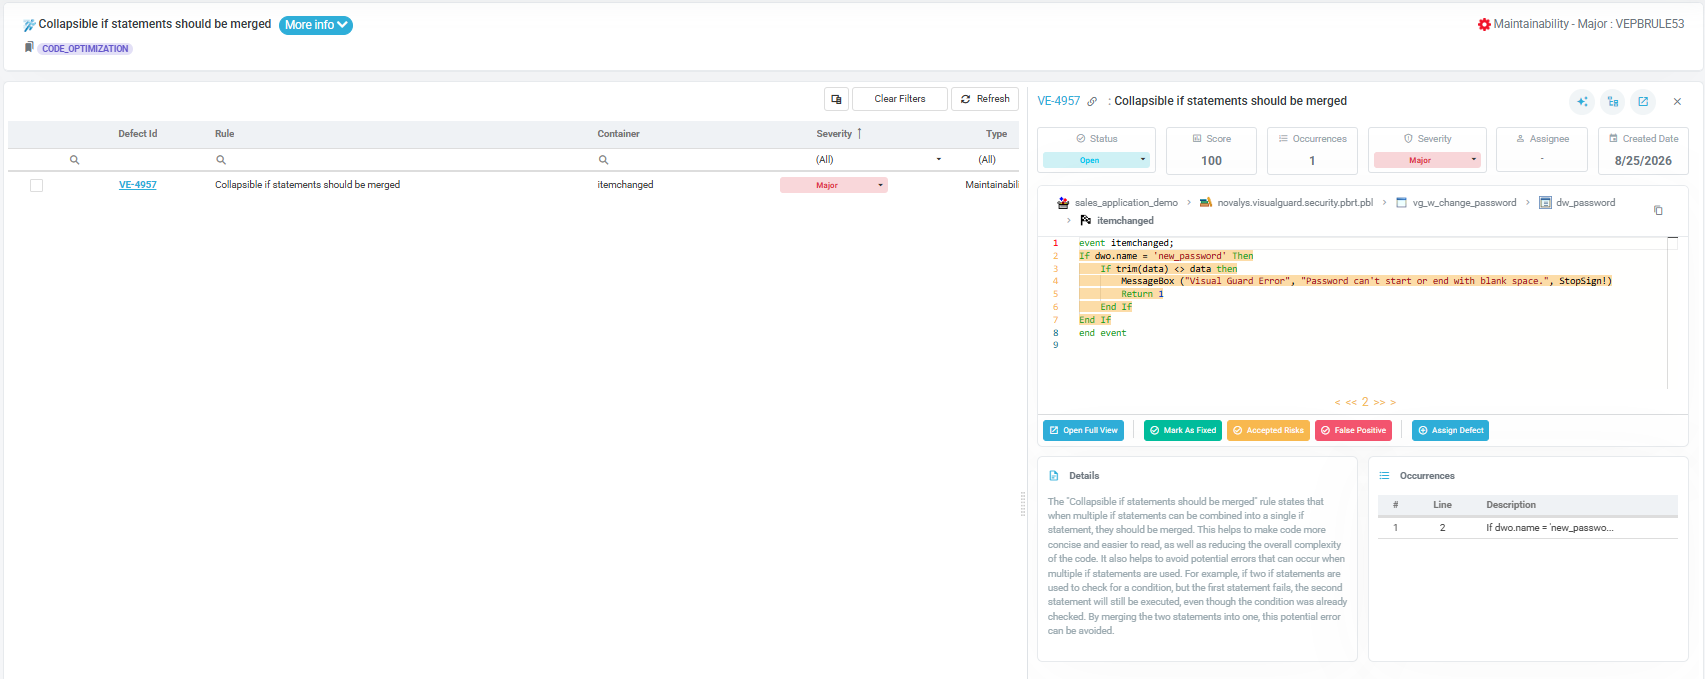Click the Accepted Risks button
The image size is (1705, 679).
(x=1268, y=430)
